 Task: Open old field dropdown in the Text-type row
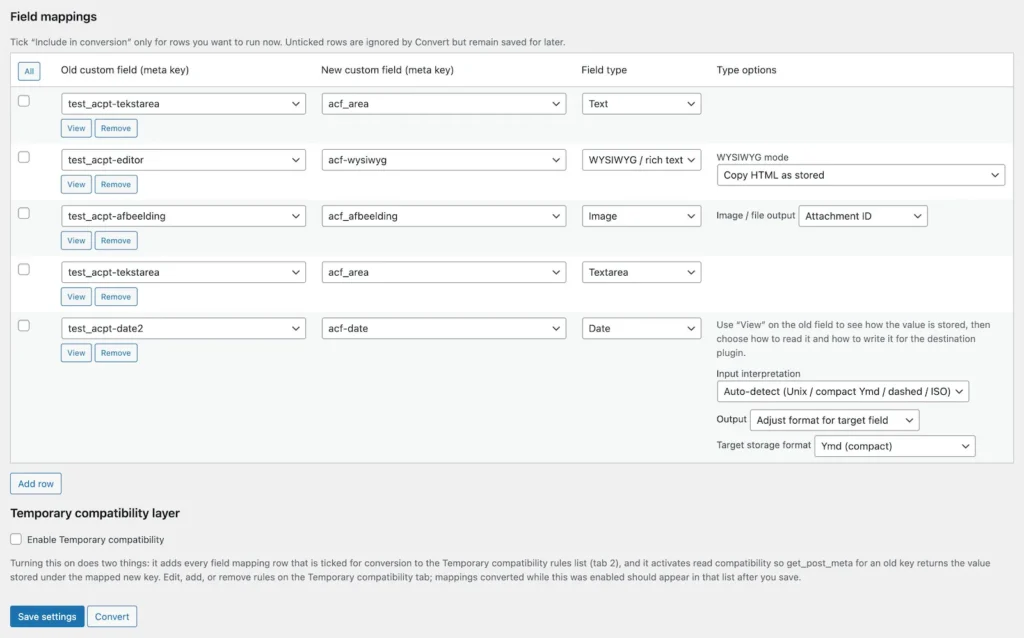184,104
